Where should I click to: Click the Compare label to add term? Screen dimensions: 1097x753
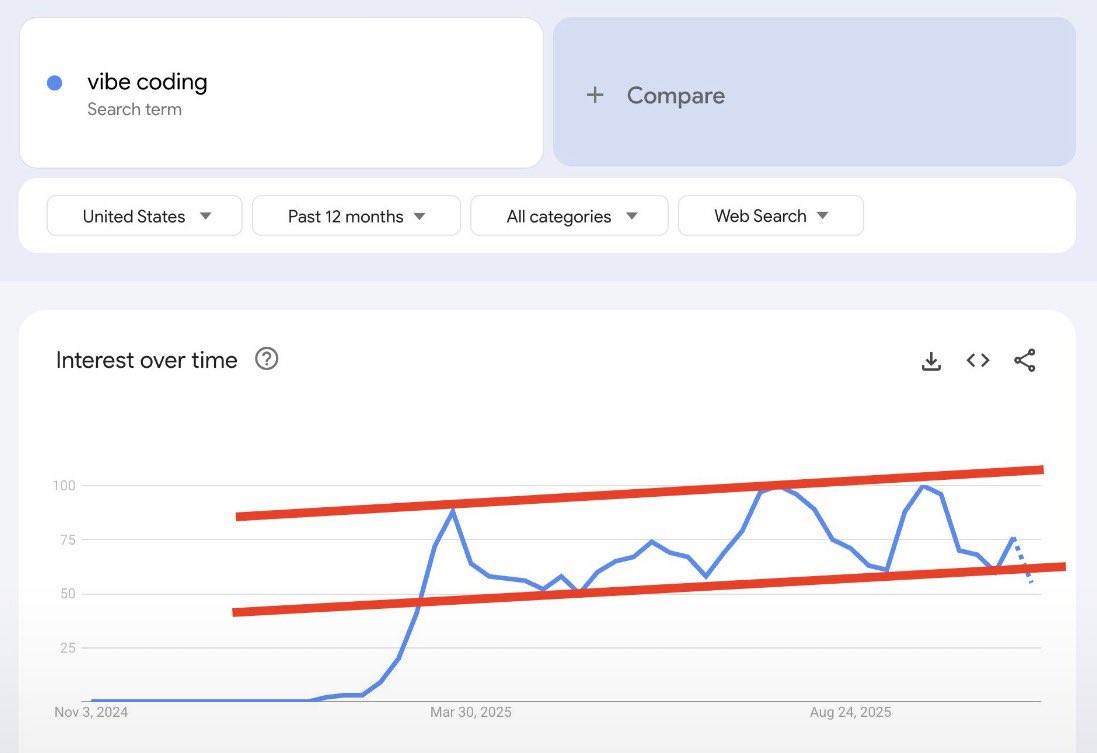click(x=676, y=95)
